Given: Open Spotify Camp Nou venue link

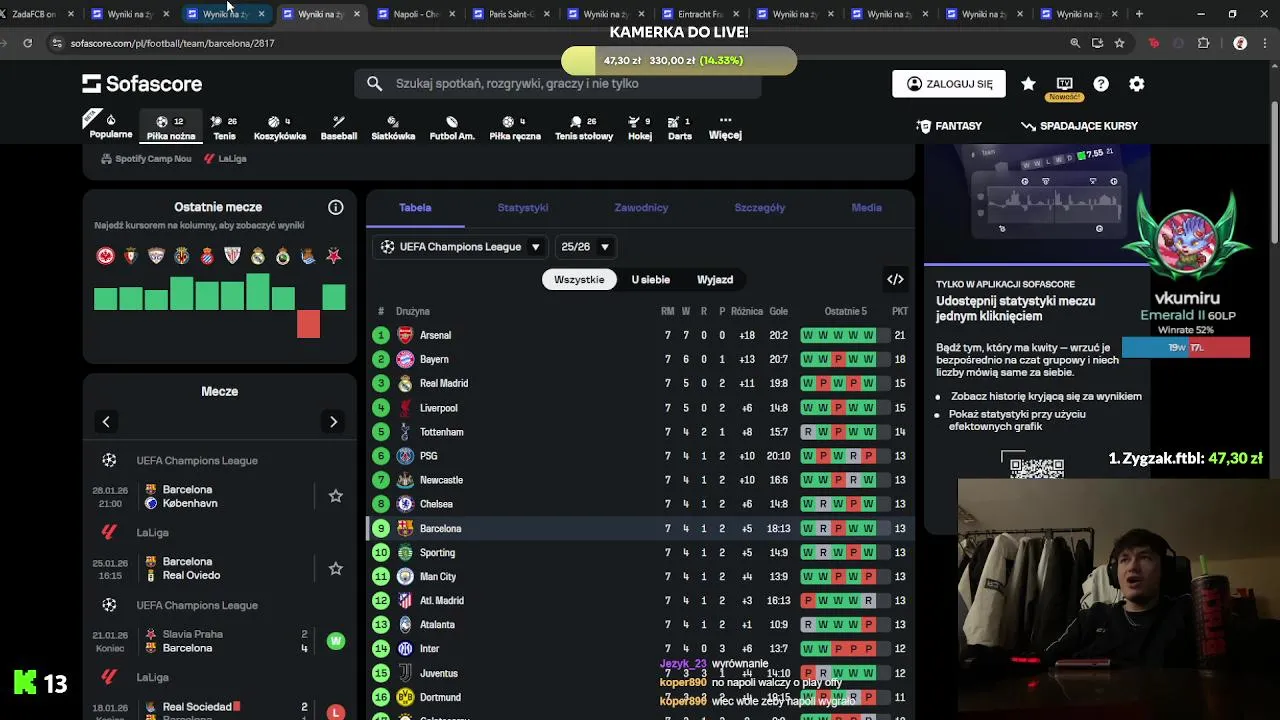Looking at the screenshot, I should (146, 158).
